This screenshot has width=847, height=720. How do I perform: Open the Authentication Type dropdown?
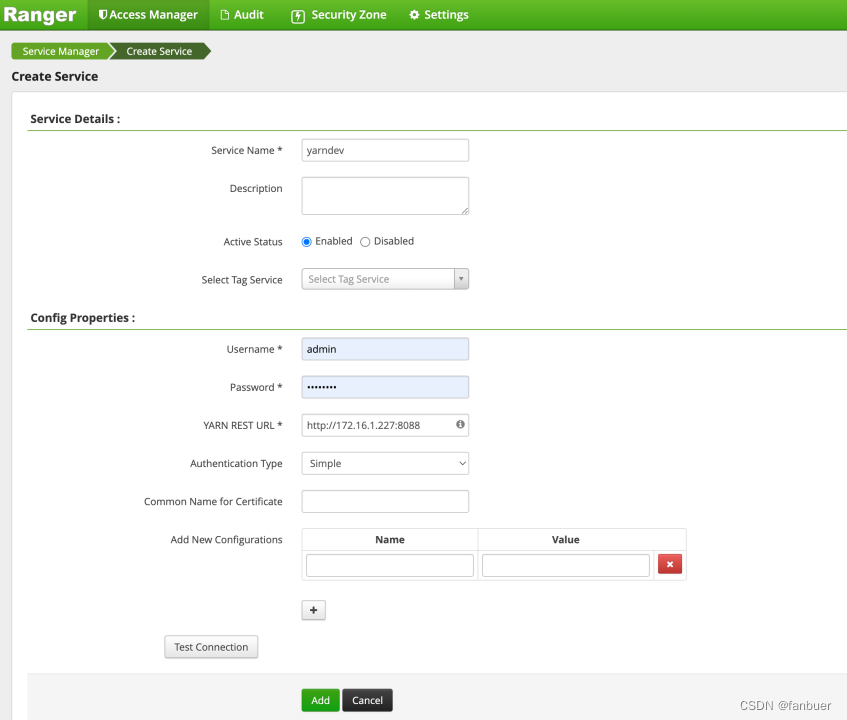385,463
